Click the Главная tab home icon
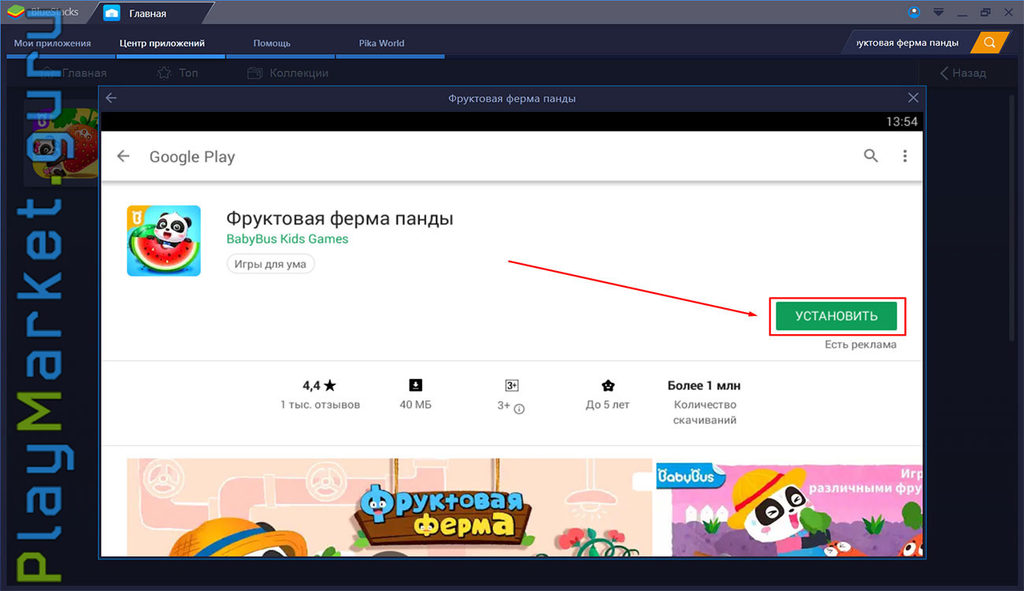The height and width of the screenshot is (591, 1024). coord(112,13)
